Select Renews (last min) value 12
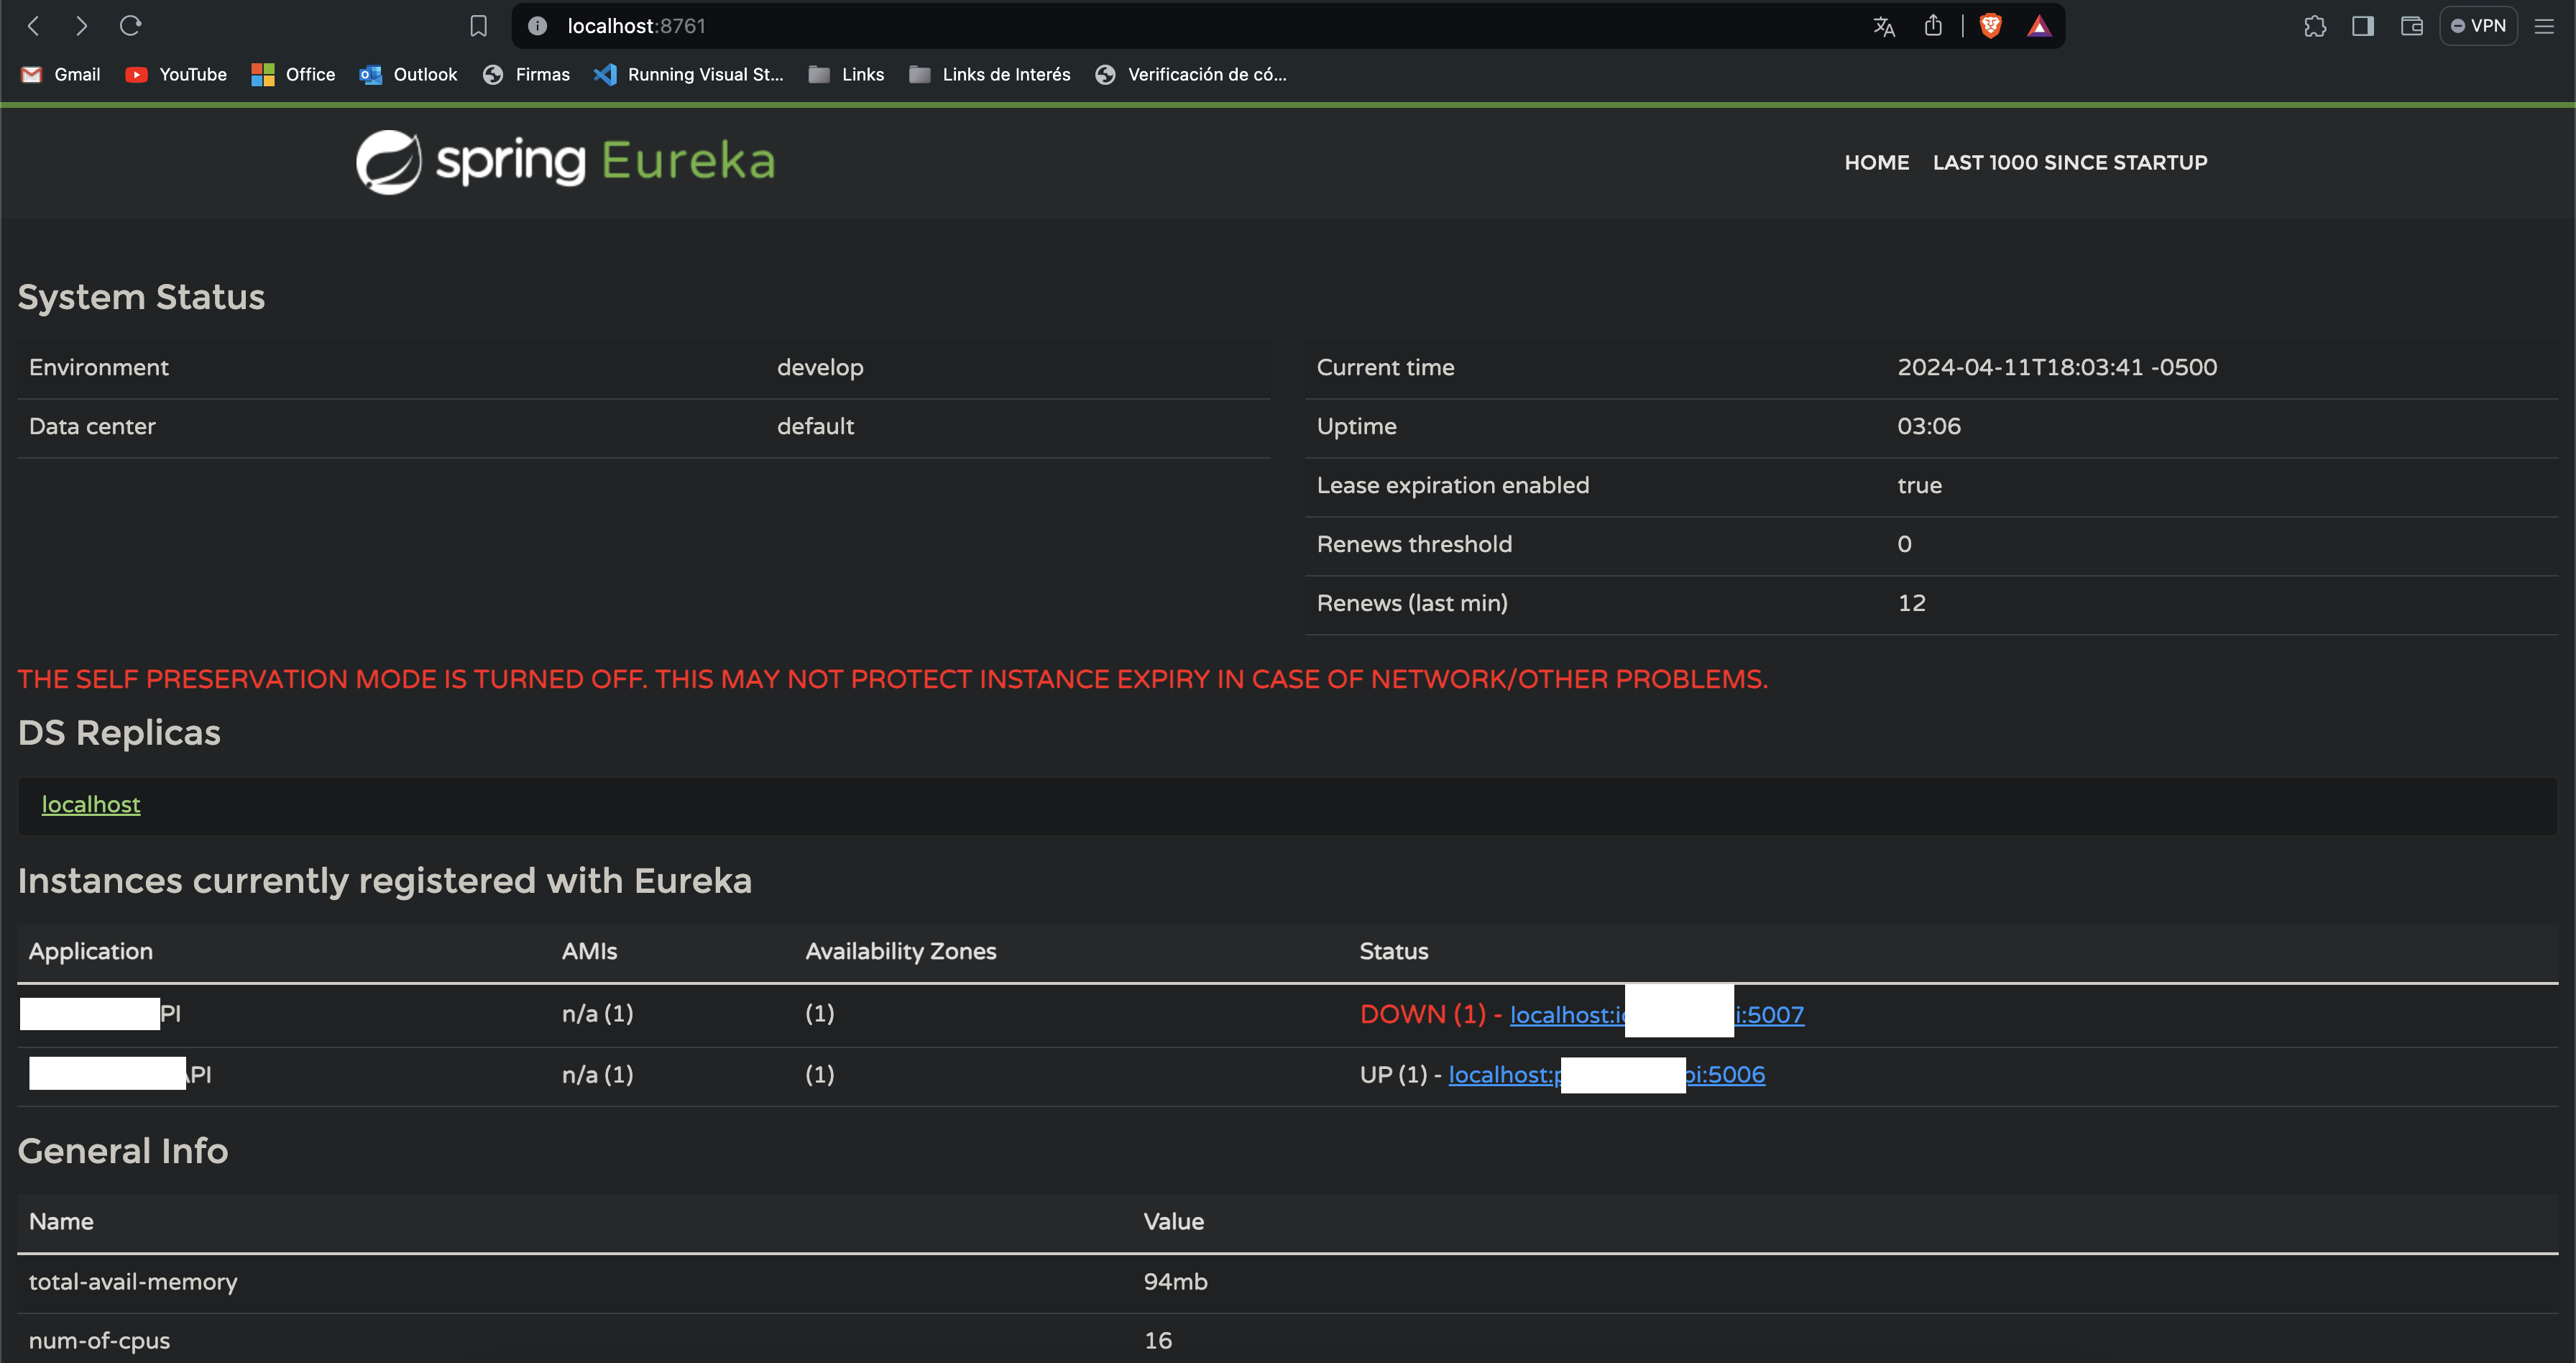The image size is (2576, 1363). (1911, 603)
